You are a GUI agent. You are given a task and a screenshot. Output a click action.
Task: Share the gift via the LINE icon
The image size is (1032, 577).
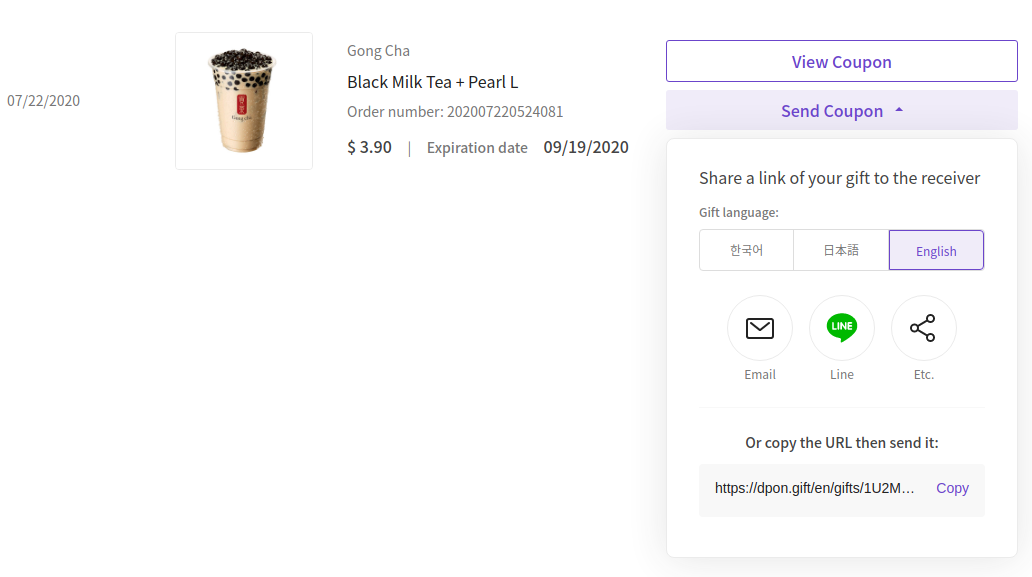click(x=842, y=328)
